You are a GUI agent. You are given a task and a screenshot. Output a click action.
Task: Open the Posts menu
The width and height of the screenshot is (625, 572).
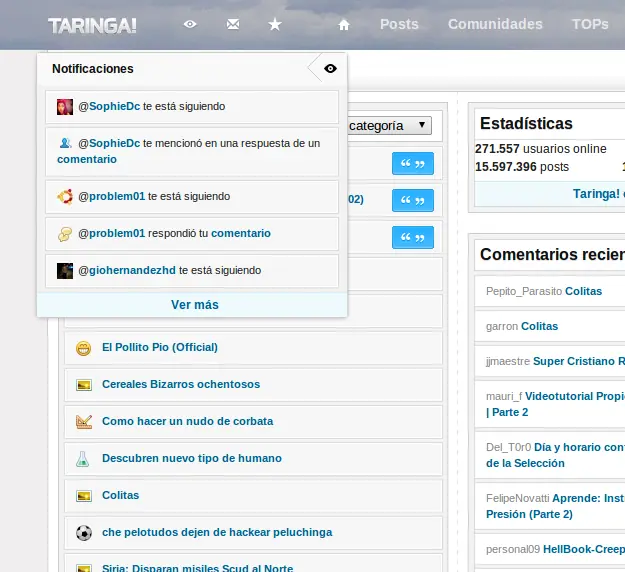[x=399, y=24]
